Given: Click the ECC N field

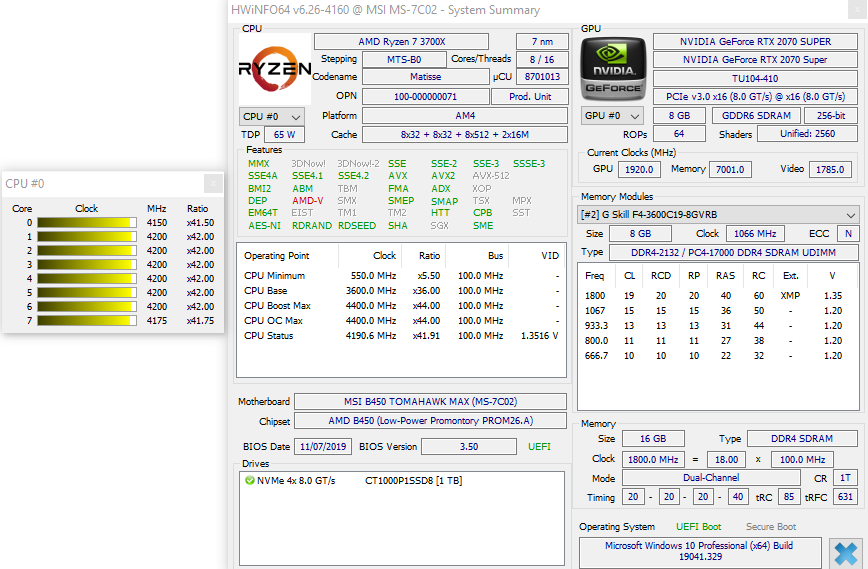Looking at the screenshot, I should (848, 234).
